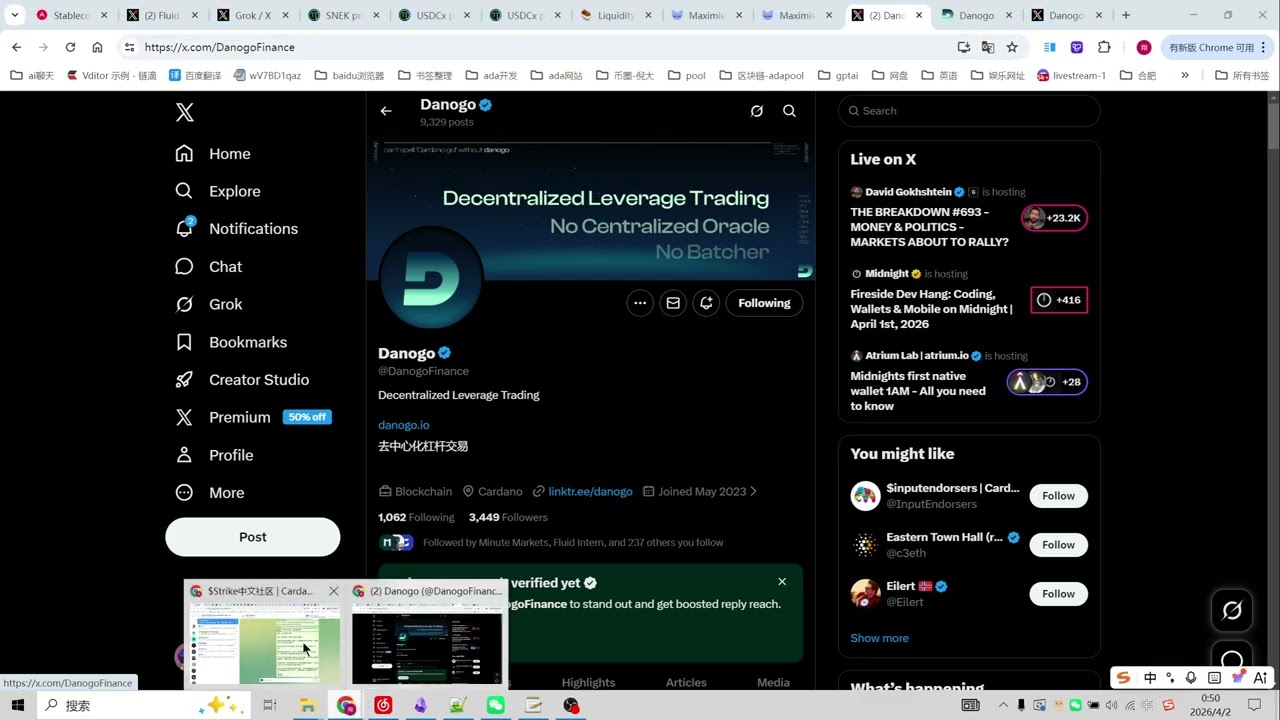This screenshot has height=720, width=1280.
Task: Click the Post button
Action: (x=253, y=537)
